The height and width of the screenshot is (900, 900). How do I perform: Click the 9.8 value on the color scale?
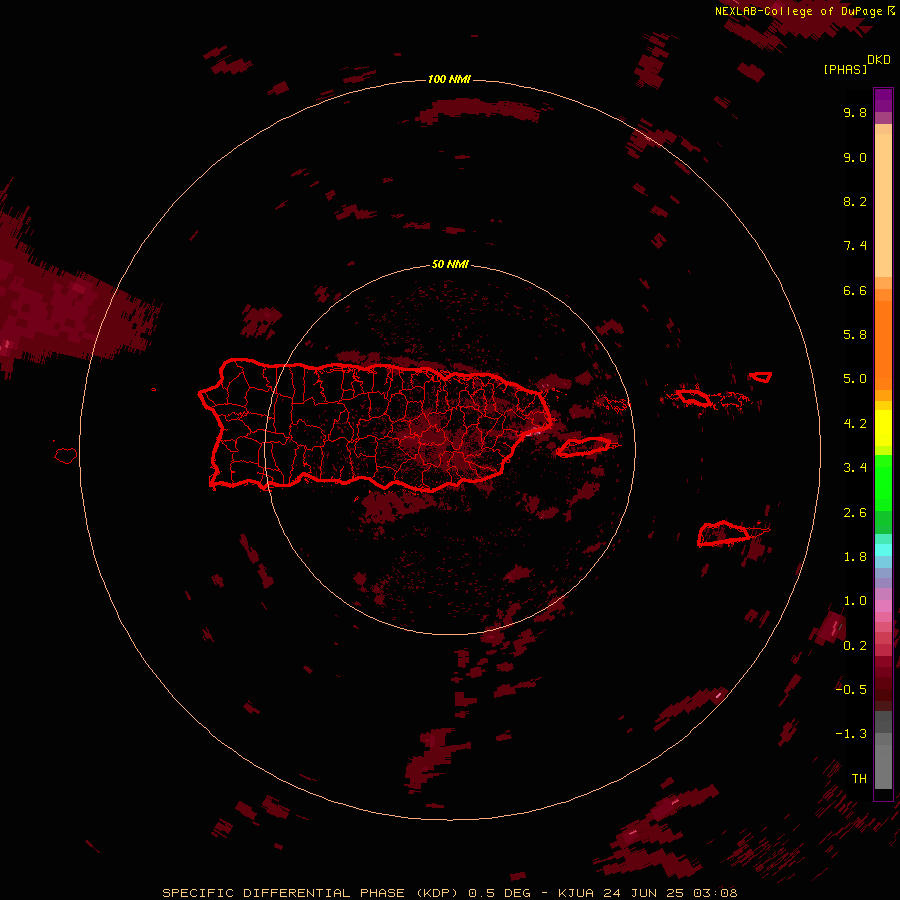point(855,112)
